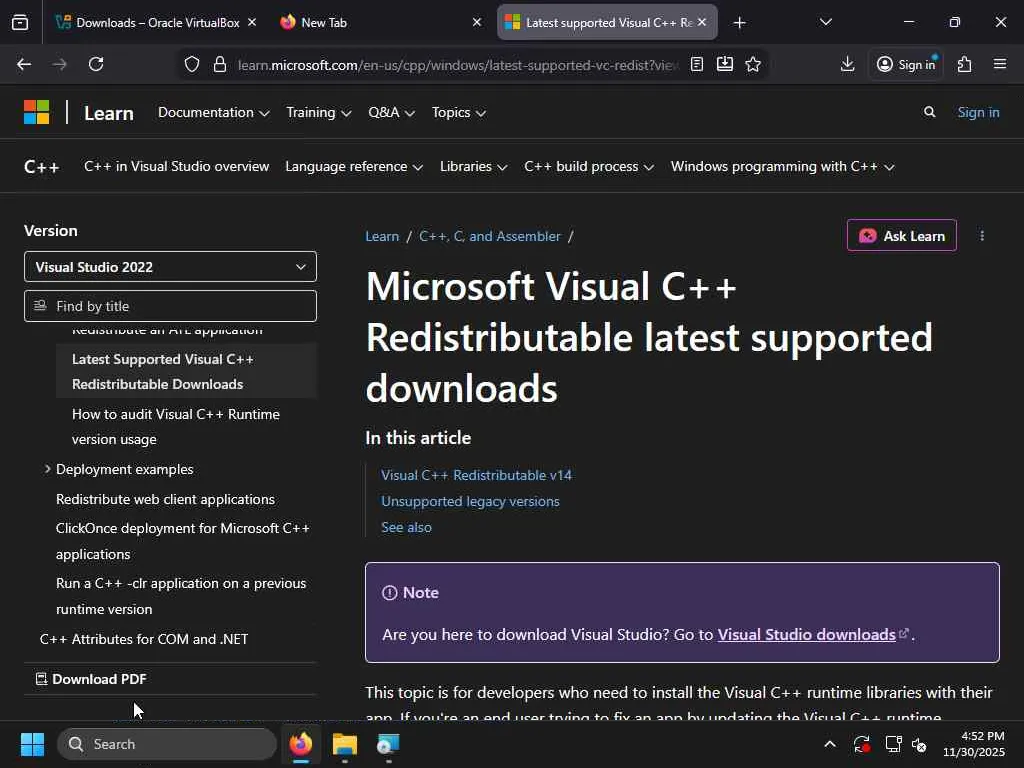
Task: Open File Explorer from taskbar
Action: (x=345, y=744)
